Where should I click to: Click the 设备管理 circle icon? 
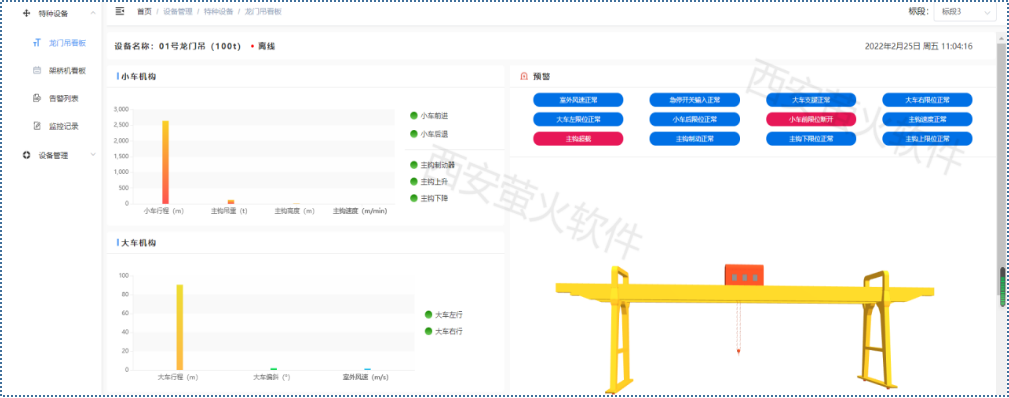pos(26,155)
